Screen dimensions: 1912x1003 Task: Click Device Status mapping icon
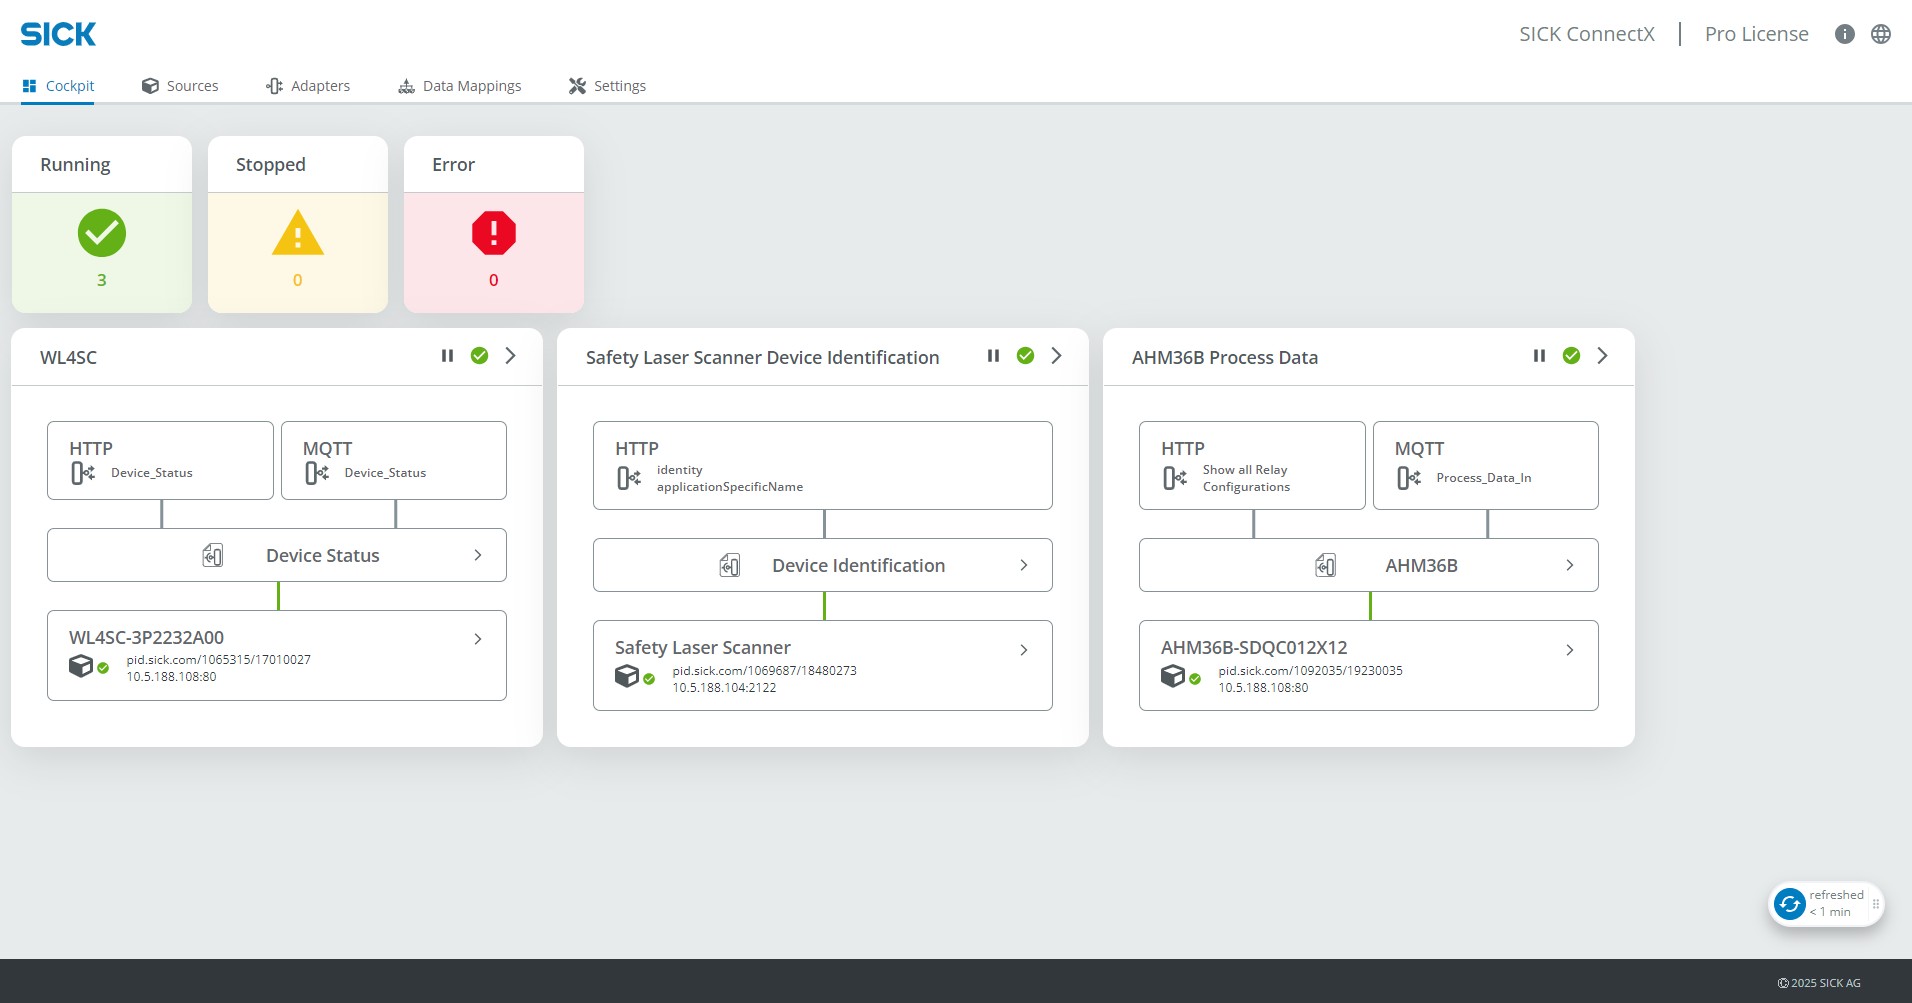pos(213,555)
